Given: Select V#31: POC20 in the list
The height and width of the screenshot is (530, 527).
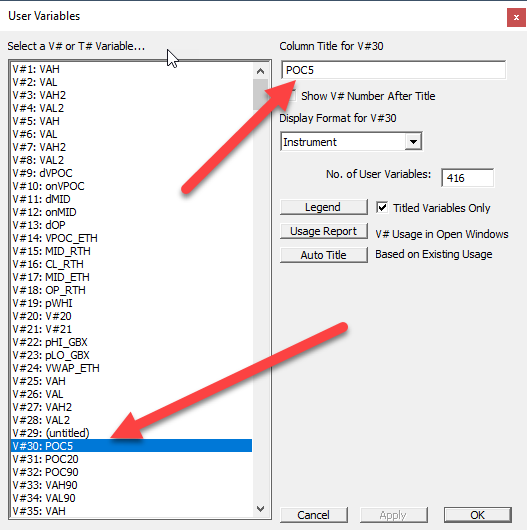Looking at the screenshot, I should click(132, 459).
